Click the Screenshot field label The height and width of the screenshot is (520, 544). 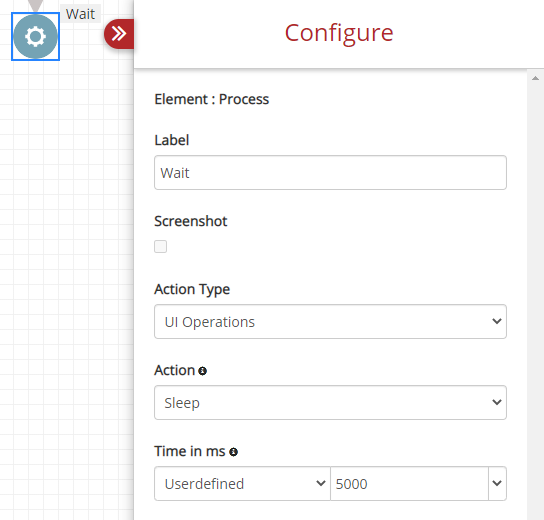tap(191, 221)
